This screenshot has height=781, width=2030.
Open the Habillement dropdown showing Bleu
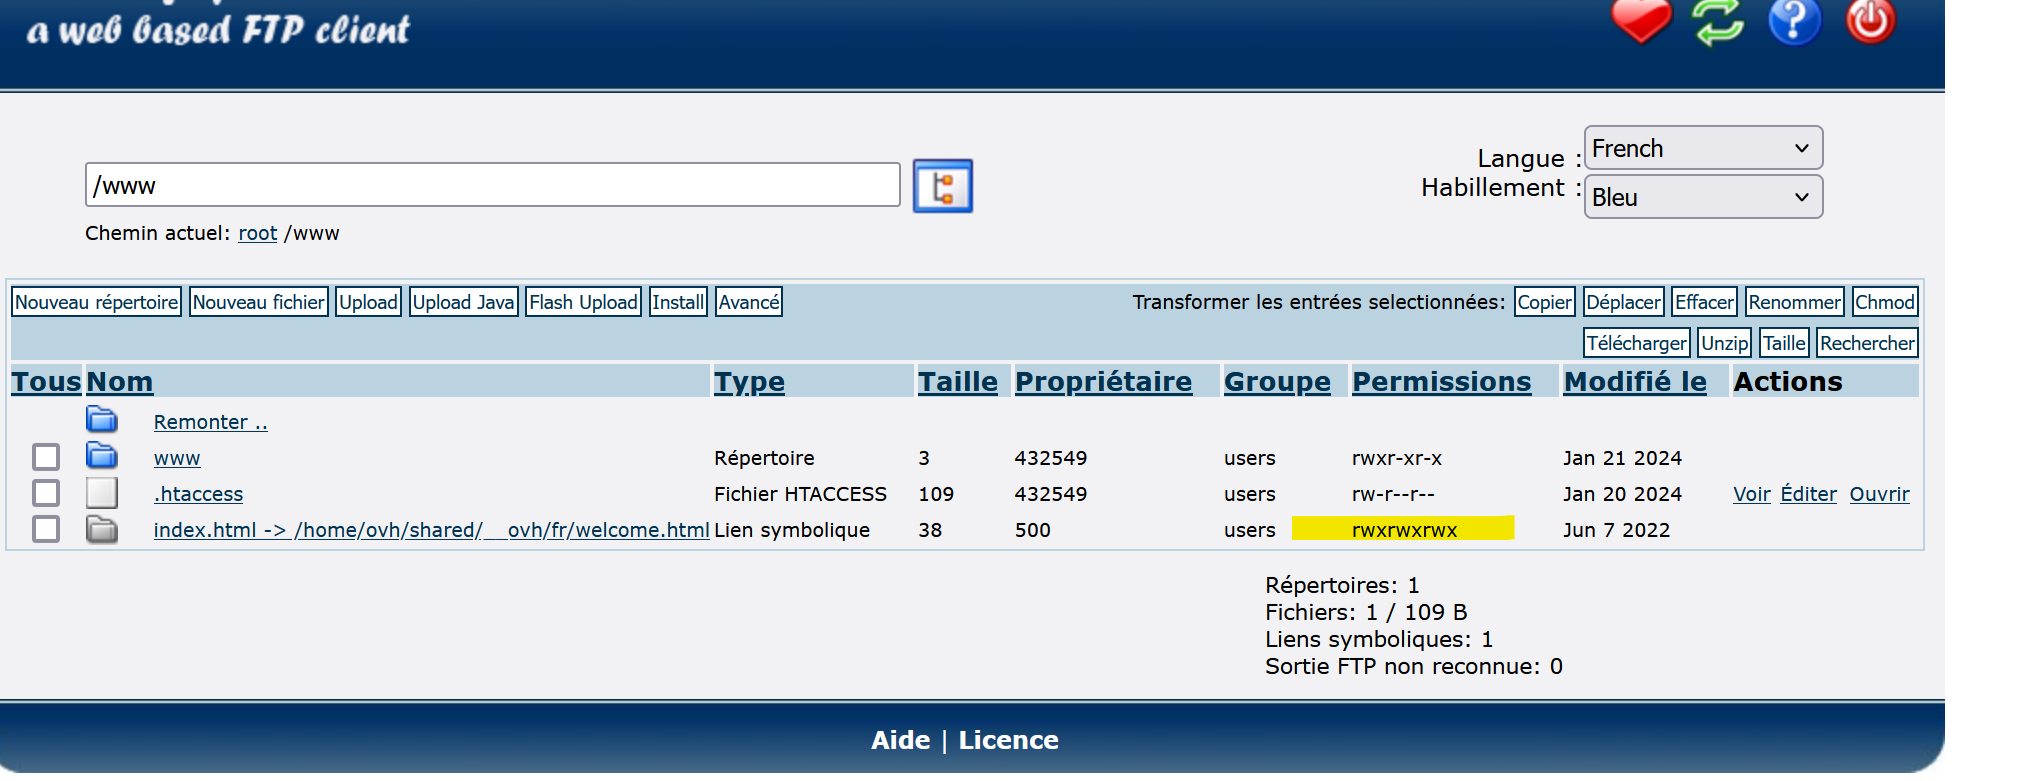click(1702, 197)
